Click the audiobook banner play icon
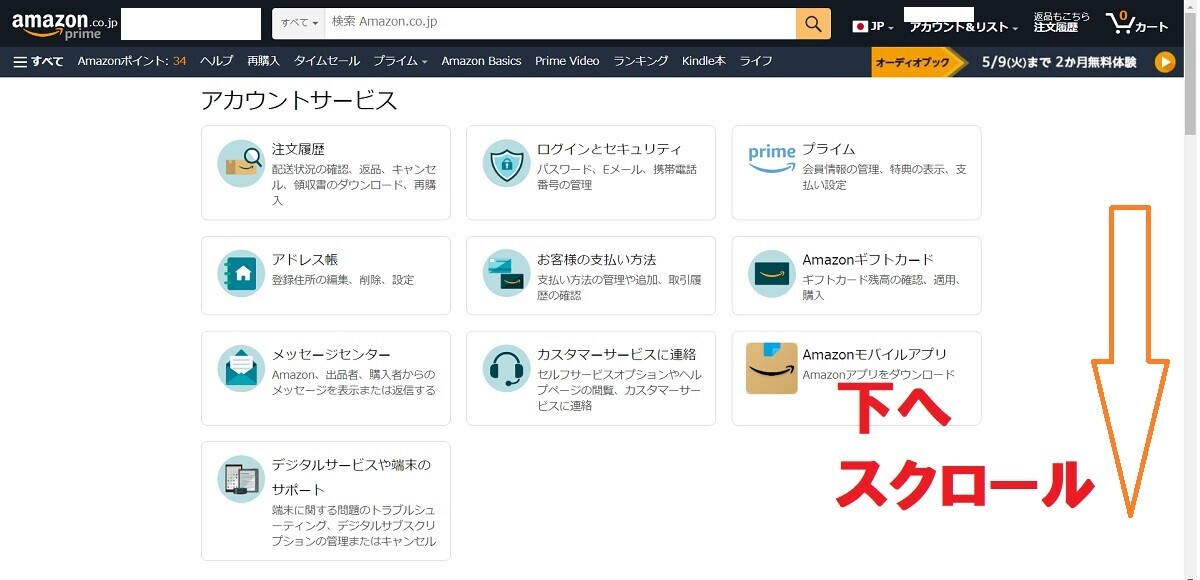1200x580 pixels. point(1165,62)
